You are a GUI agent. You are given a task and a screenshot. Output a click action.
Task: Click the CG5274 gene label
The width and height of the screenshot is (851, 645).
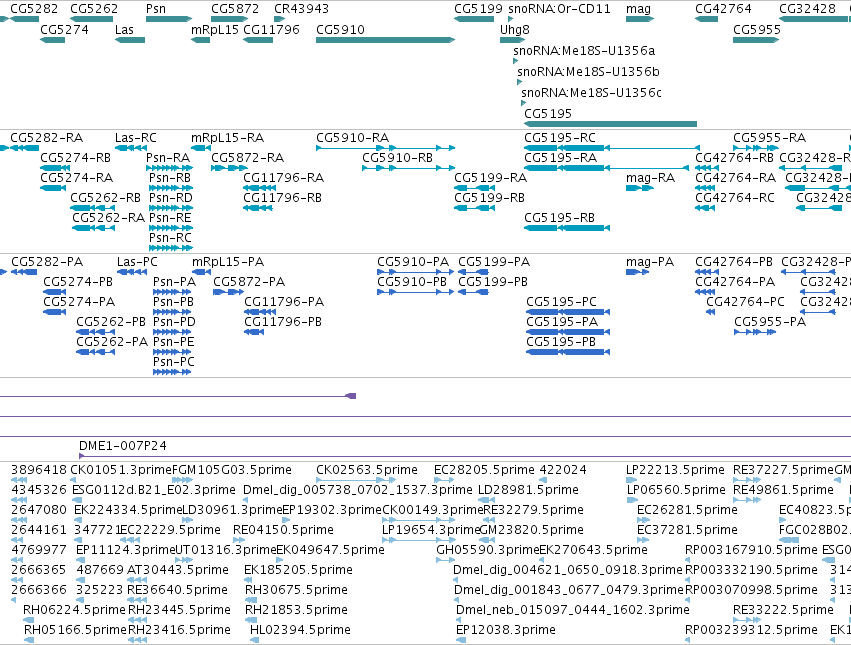coord(64,30)
